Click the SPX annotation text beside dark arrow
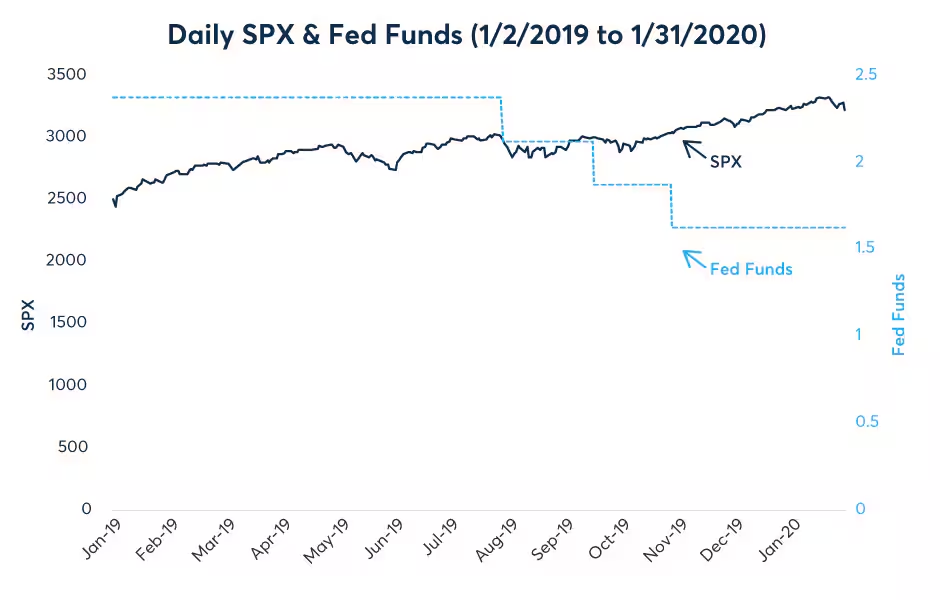The image size is (940, 600). pos(726,160)
